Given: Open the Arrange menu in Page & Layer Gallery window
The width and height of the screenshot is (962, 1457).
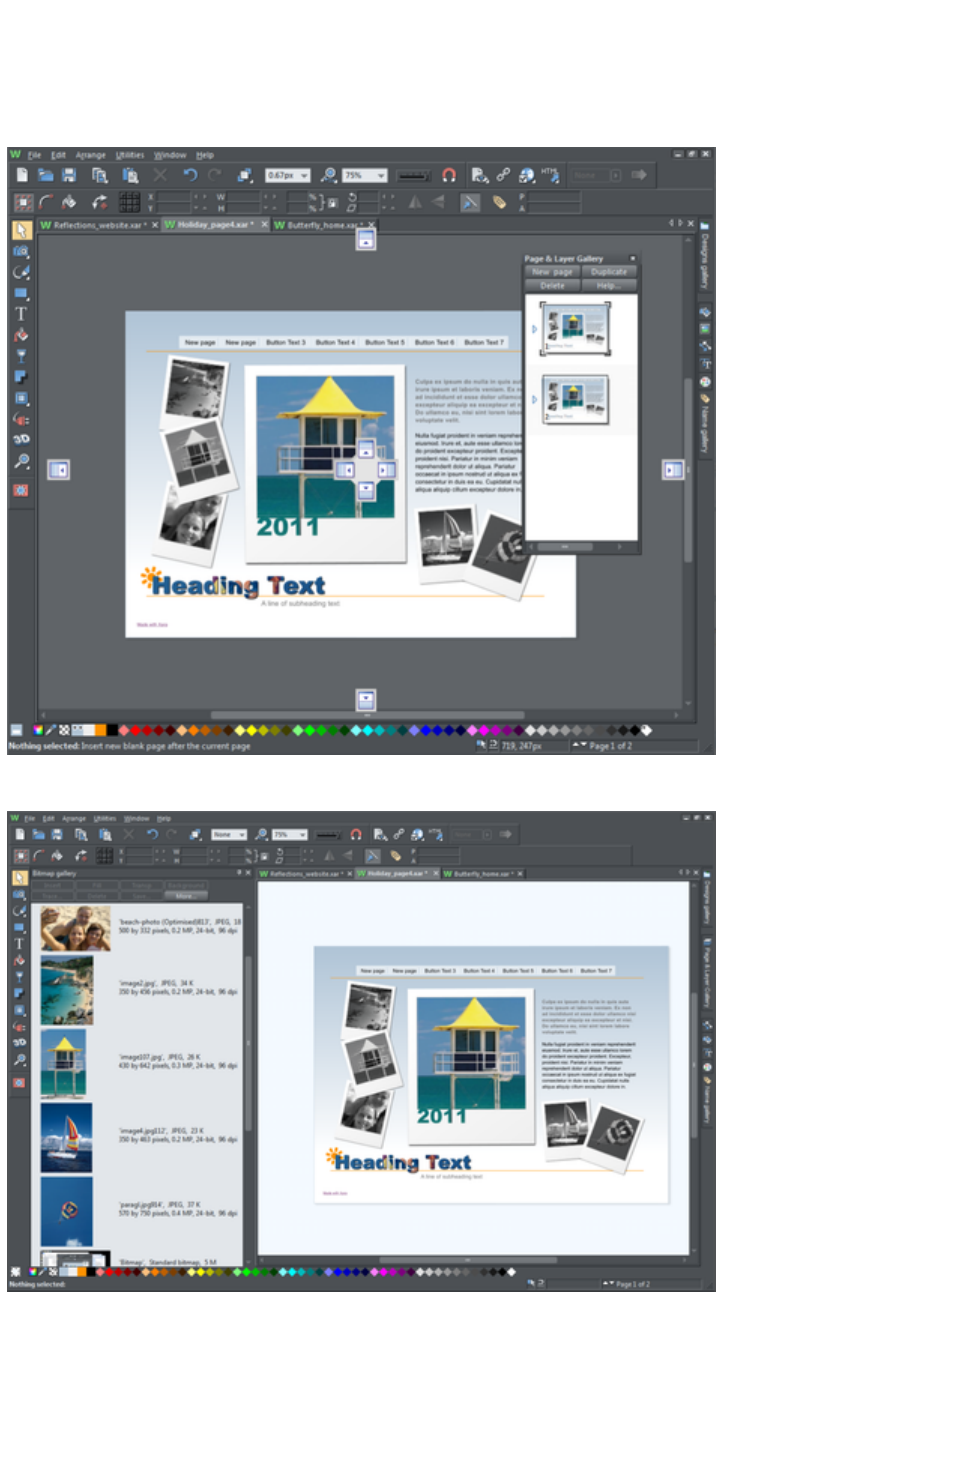Looking at the screenshot, I should [90, 155].
